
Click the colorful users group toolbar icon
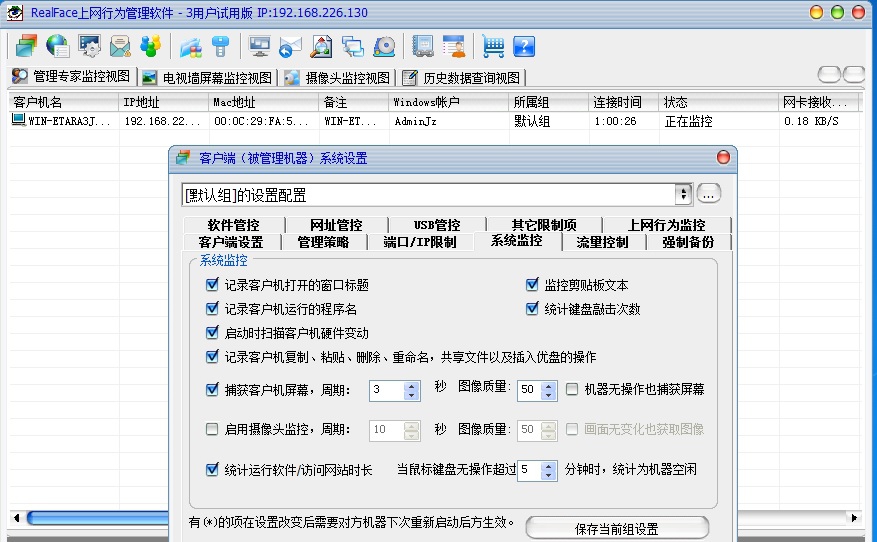[150, 46]
